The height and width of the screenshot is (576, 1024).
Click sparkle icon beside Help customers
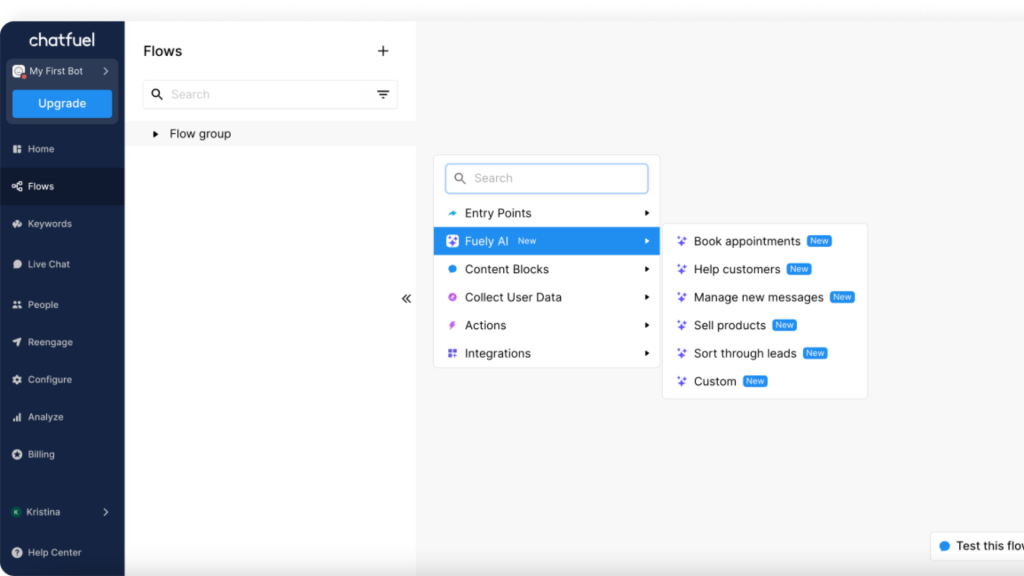[682, 269]
